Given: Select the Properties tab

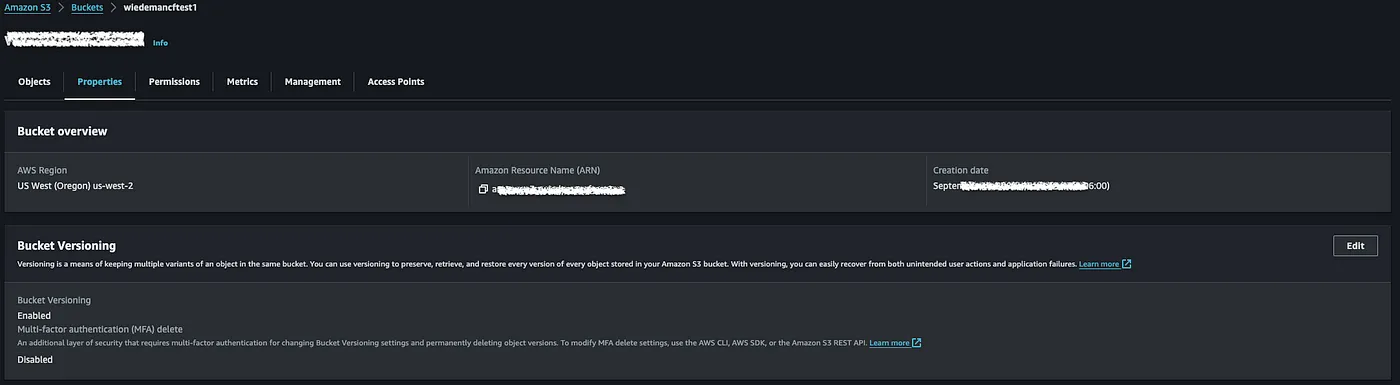Looking at the screenshot, I should coord(100,82).
